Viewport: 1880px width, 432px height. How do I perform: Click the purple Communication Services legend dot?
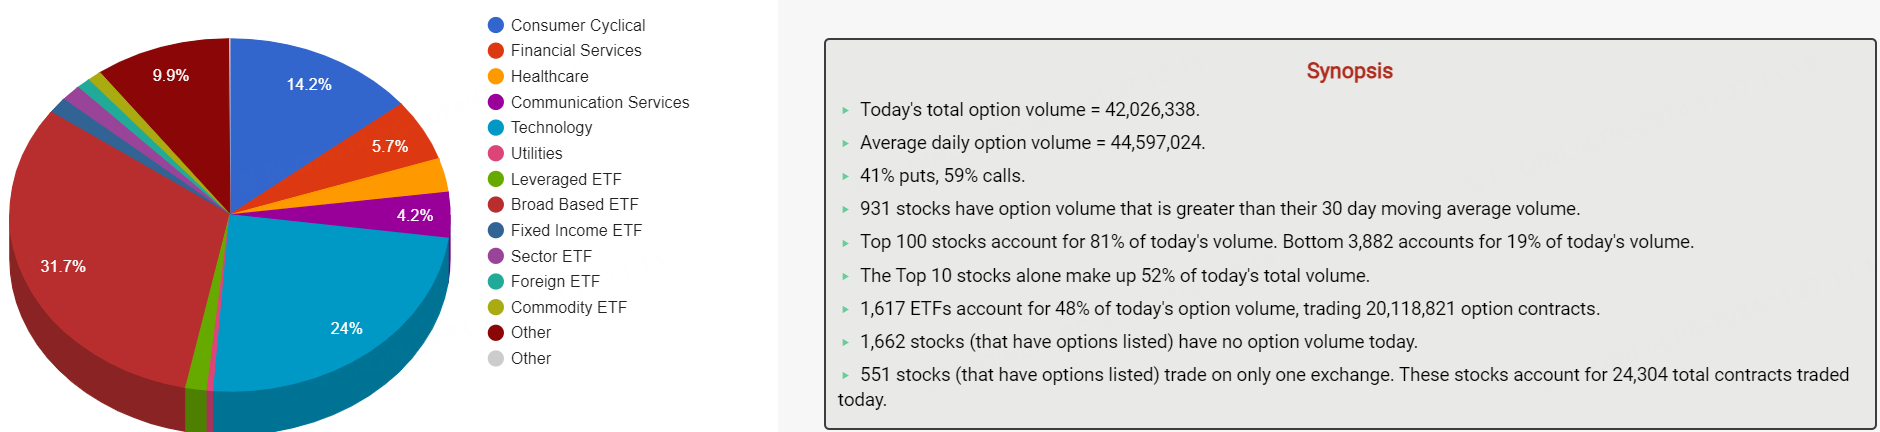(496, 102)
